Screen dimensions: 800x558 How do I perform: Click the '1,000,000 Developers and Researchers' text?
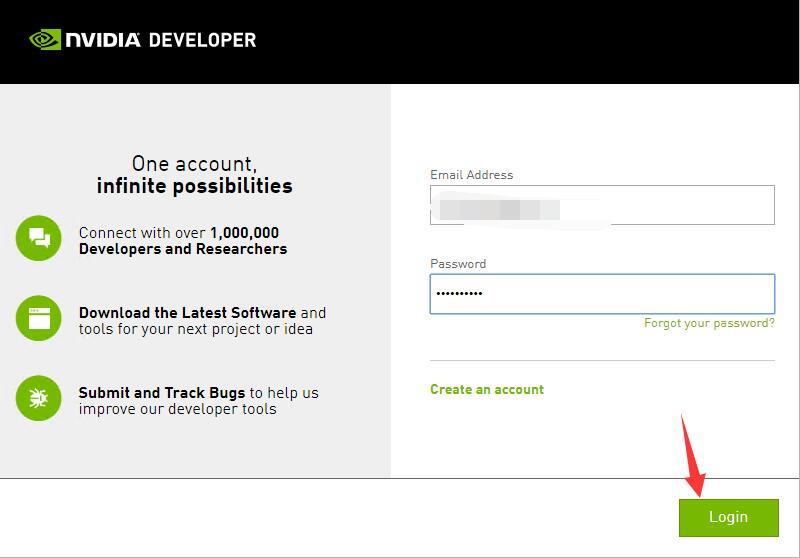pyautogui.click(x=183, y=241)
